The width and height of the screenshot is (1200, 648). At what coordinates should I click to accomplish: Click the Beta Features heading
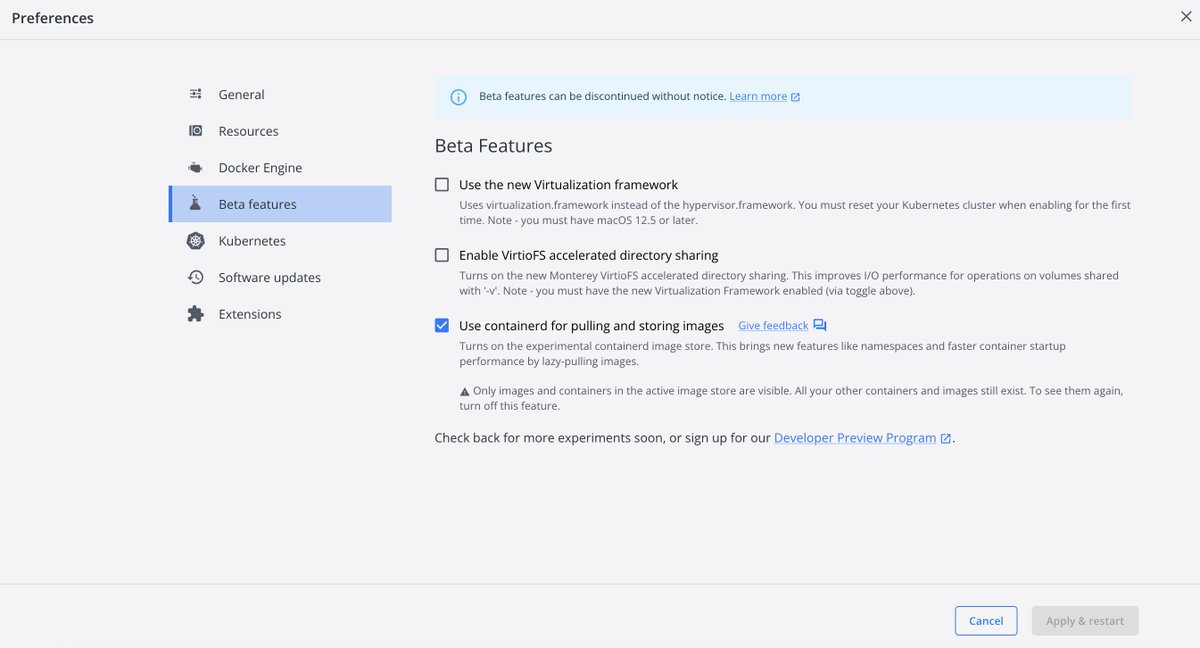point(493,146)
